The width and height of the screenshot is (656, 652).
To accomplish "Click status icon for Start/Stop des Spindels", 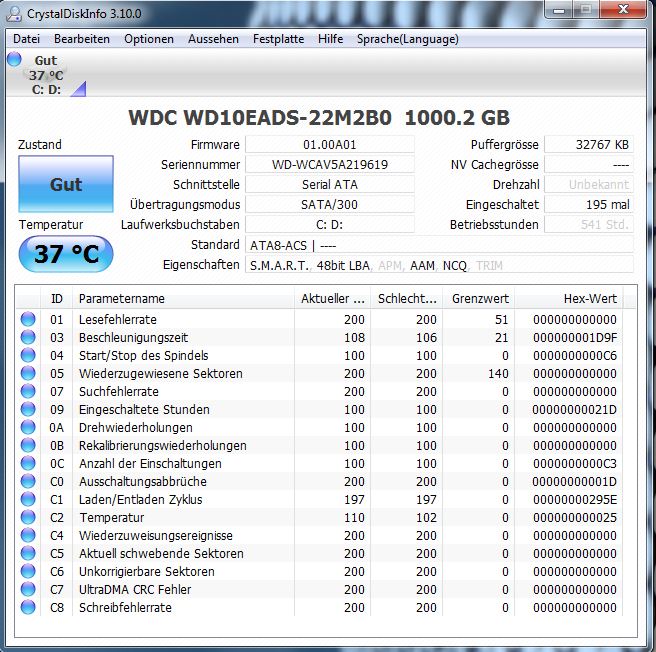I will coord(28,355).
